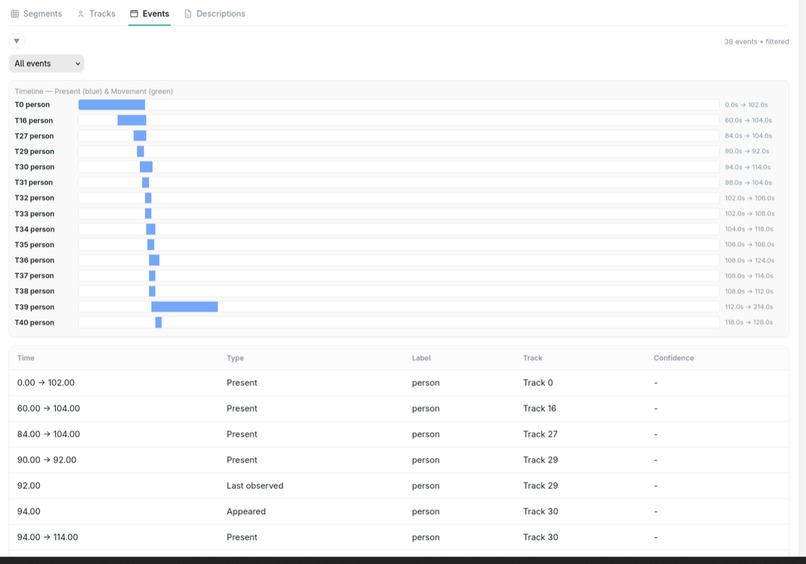Click the Type column header
The height and width of the screenshot is (564, 806).
[x=235, y=358]
